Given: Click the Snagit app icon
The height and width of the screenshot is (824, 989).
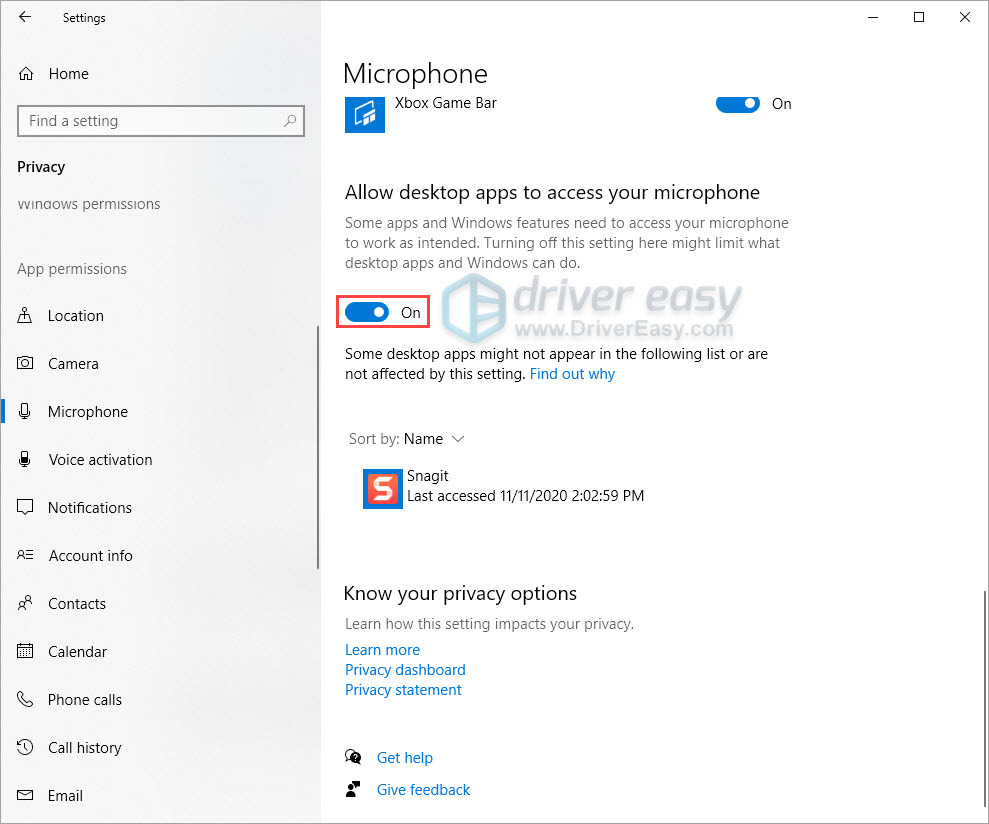Looking at the screenshot, I should (383, 488).
